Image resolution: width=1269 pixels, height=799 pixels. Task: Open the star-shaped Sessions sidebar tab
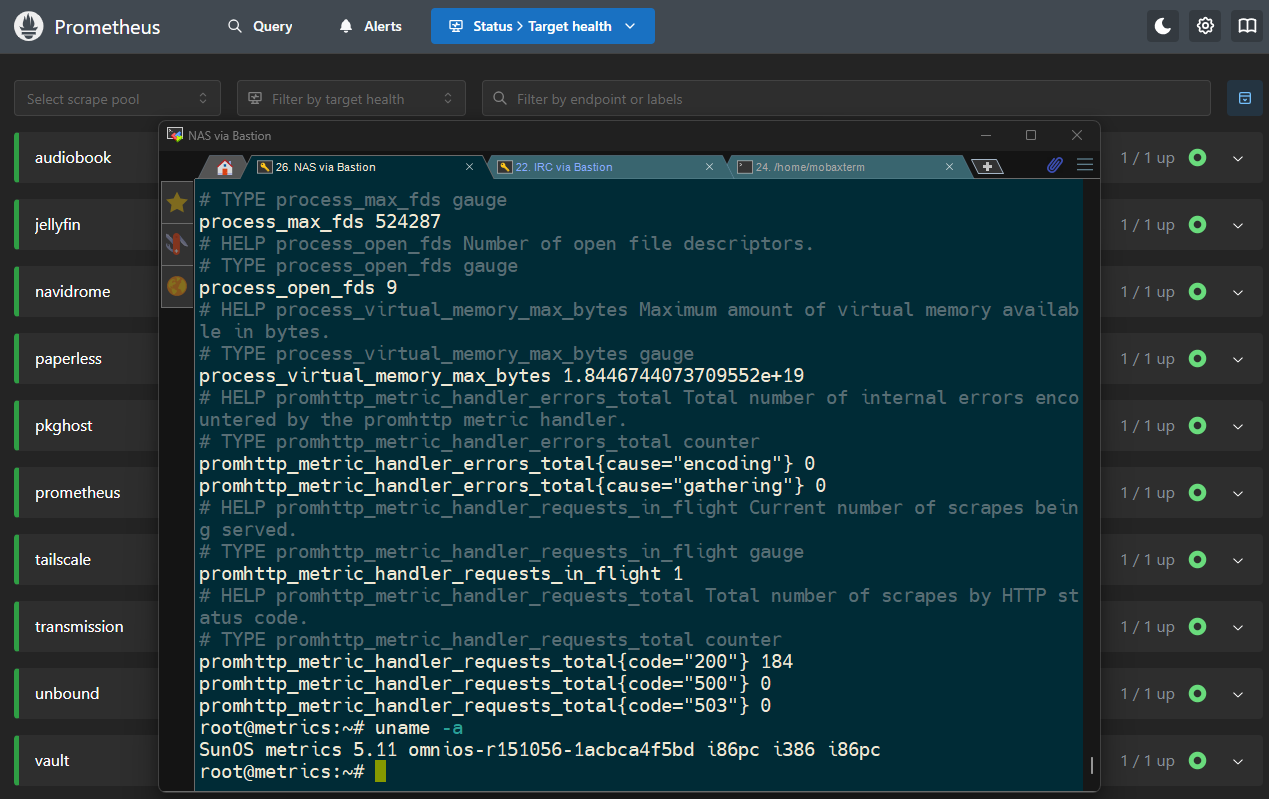177,203
